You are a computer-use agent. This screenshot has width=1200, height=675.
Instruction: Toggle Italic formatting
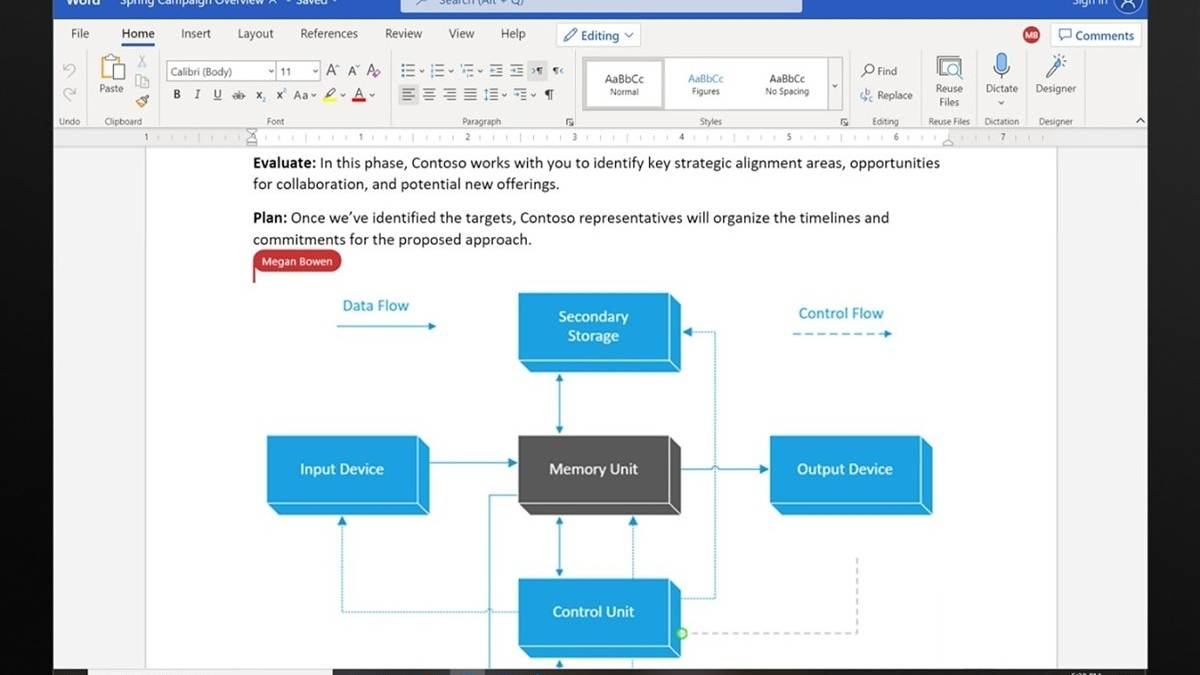197,95
